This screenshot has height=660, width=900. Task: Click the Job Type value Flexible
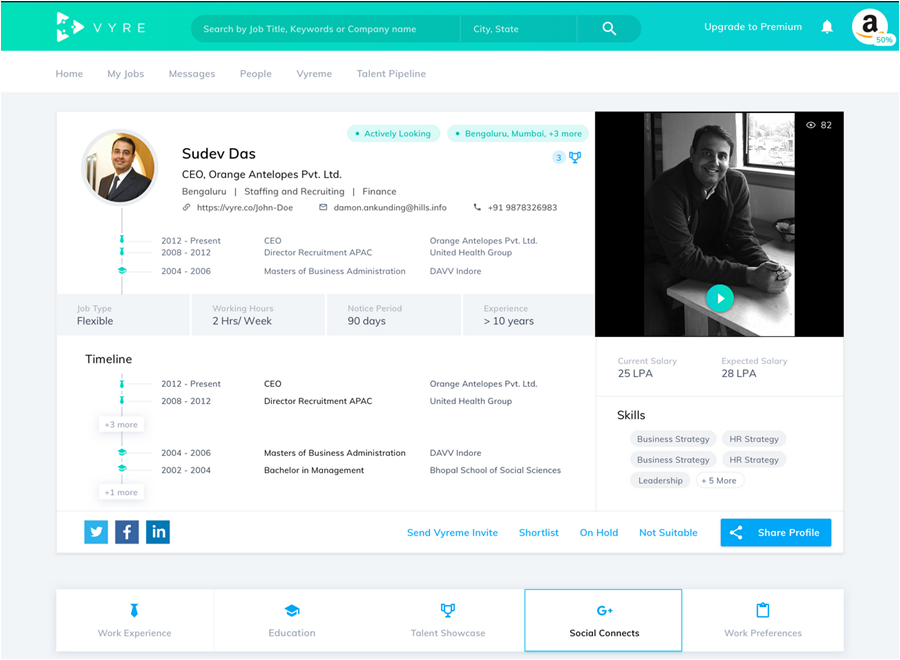point(95,321)
